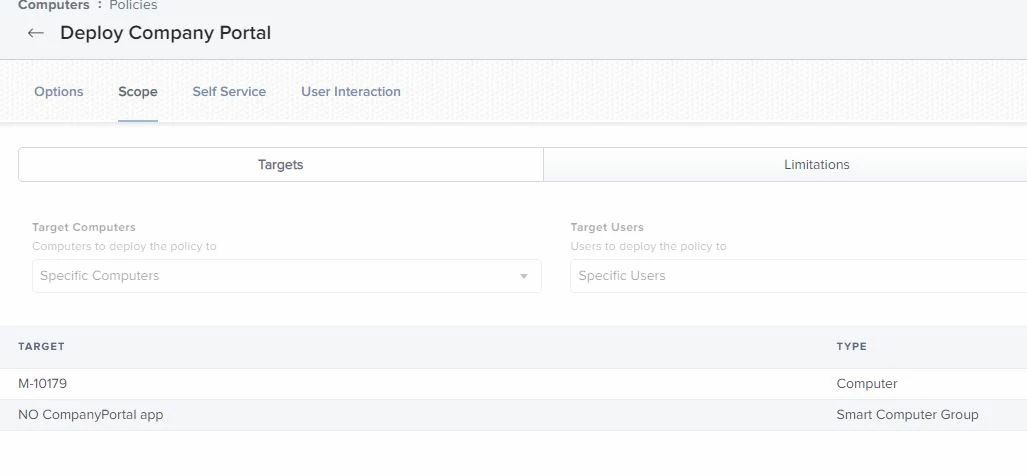
Task: Open the Self Service tab
Action: (x=229, y=92)
